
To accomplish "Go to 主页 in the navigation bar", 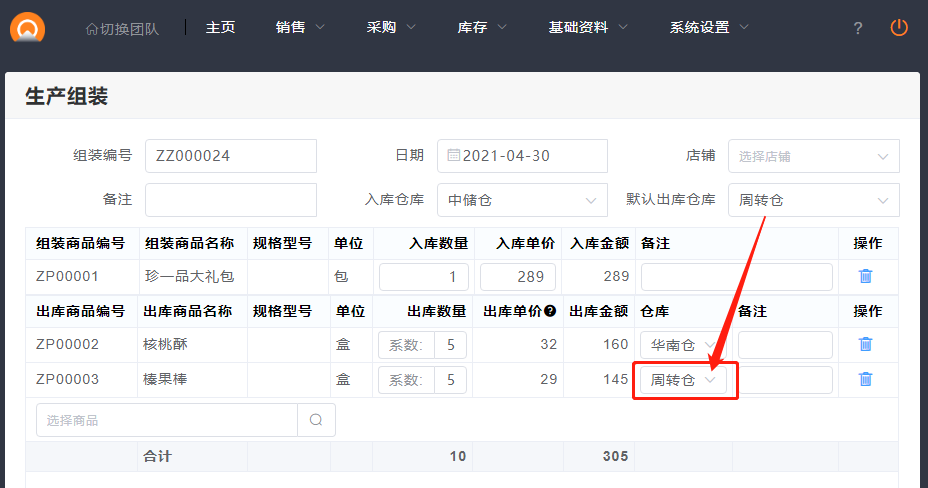I will (220, 28).
